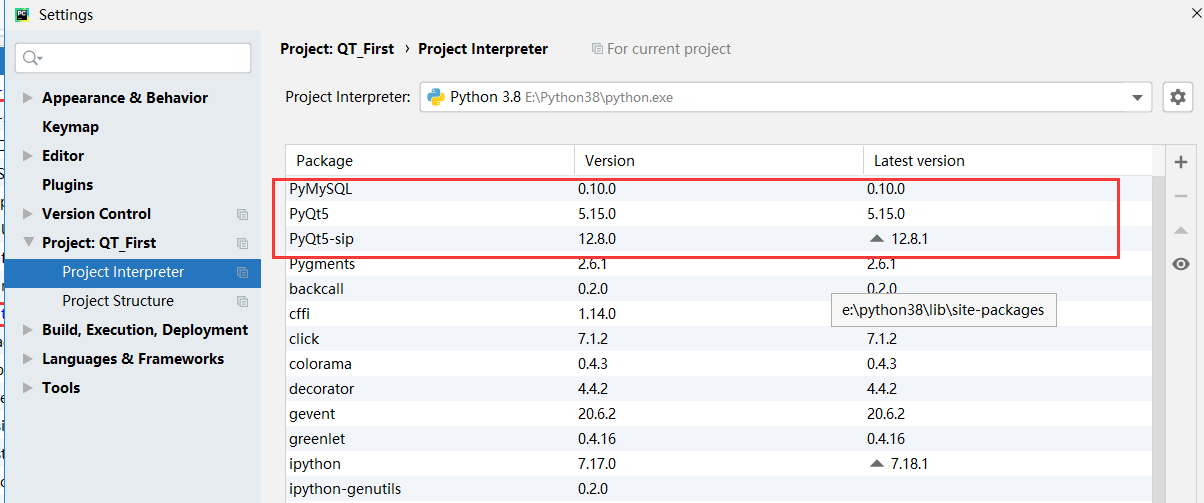Open the Plugins settings page

(67, 185)
